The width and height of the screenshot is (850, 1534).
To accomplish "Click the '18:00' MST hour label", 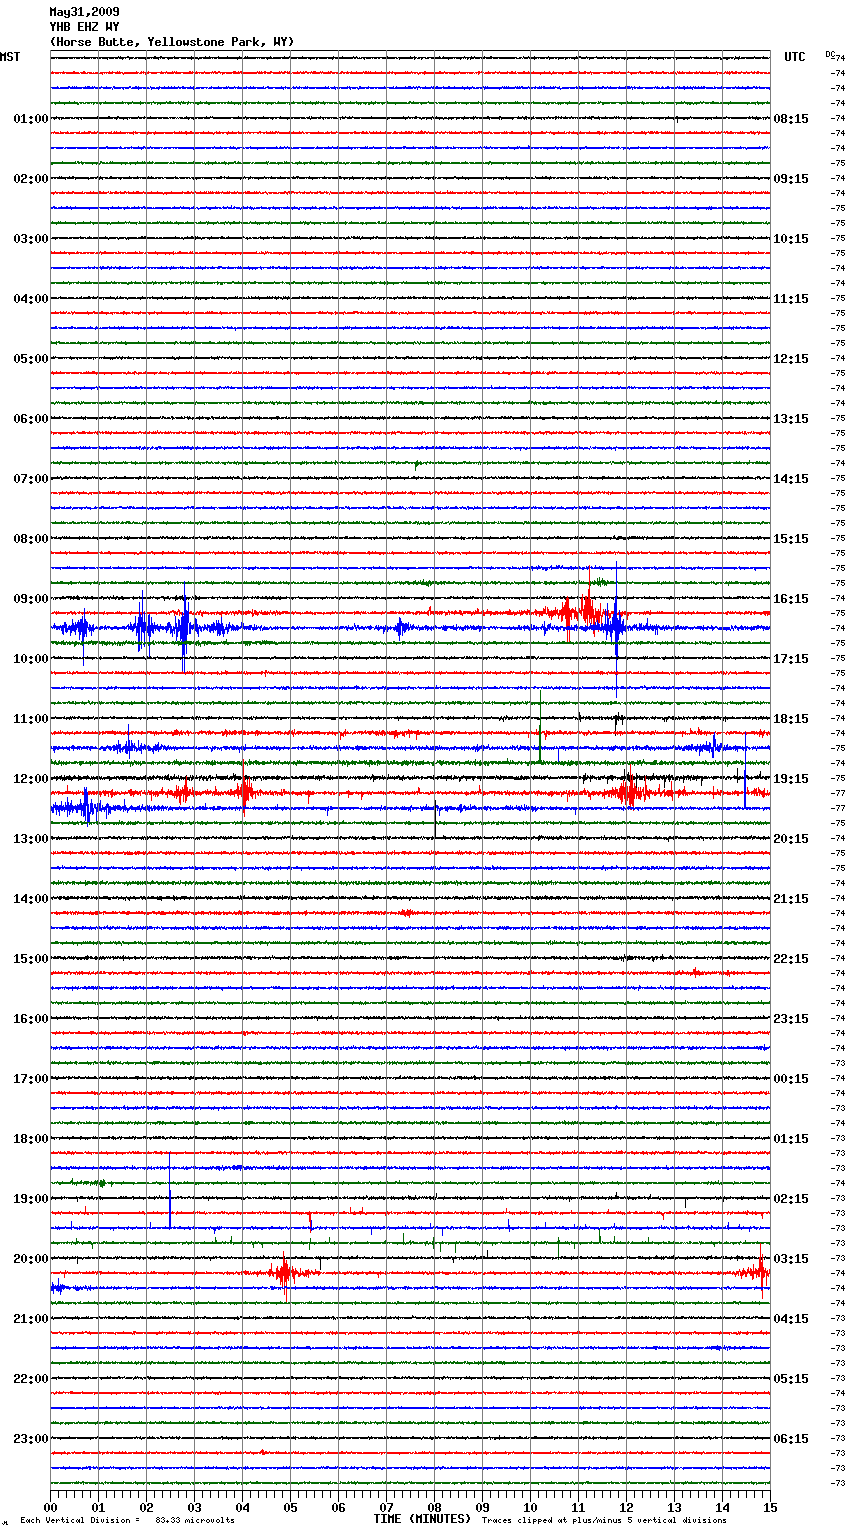I will (x=31, y=1139).
